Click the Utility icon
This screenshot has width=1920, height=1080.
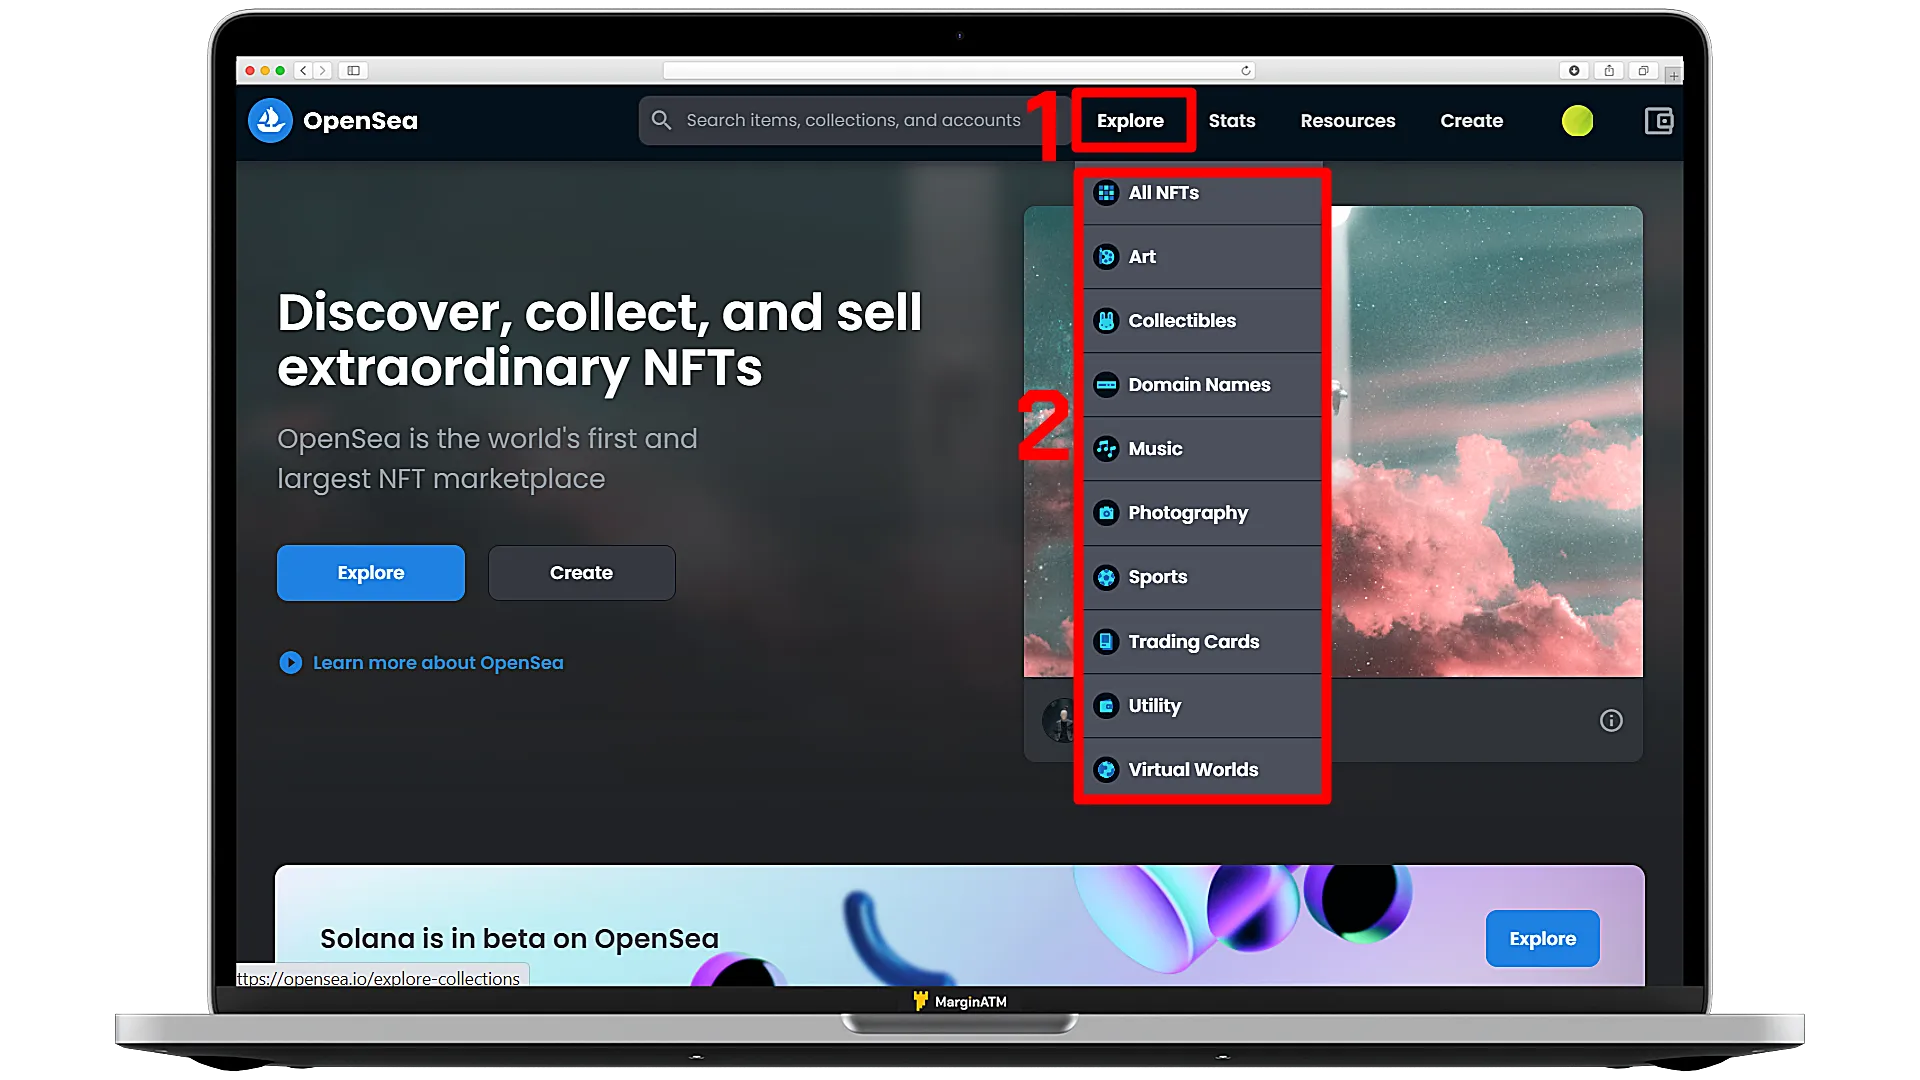(1106, 706)
